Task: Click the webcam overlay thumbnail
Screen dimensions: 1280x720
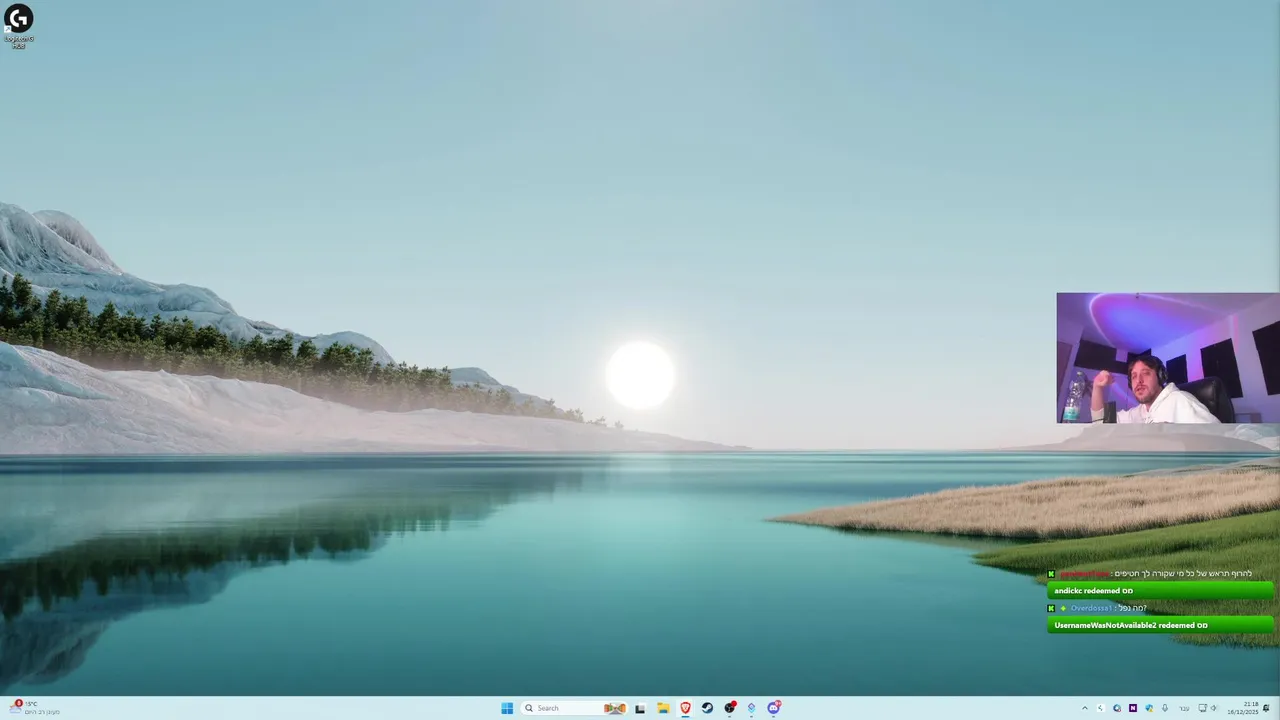Action: [1168, 358]
